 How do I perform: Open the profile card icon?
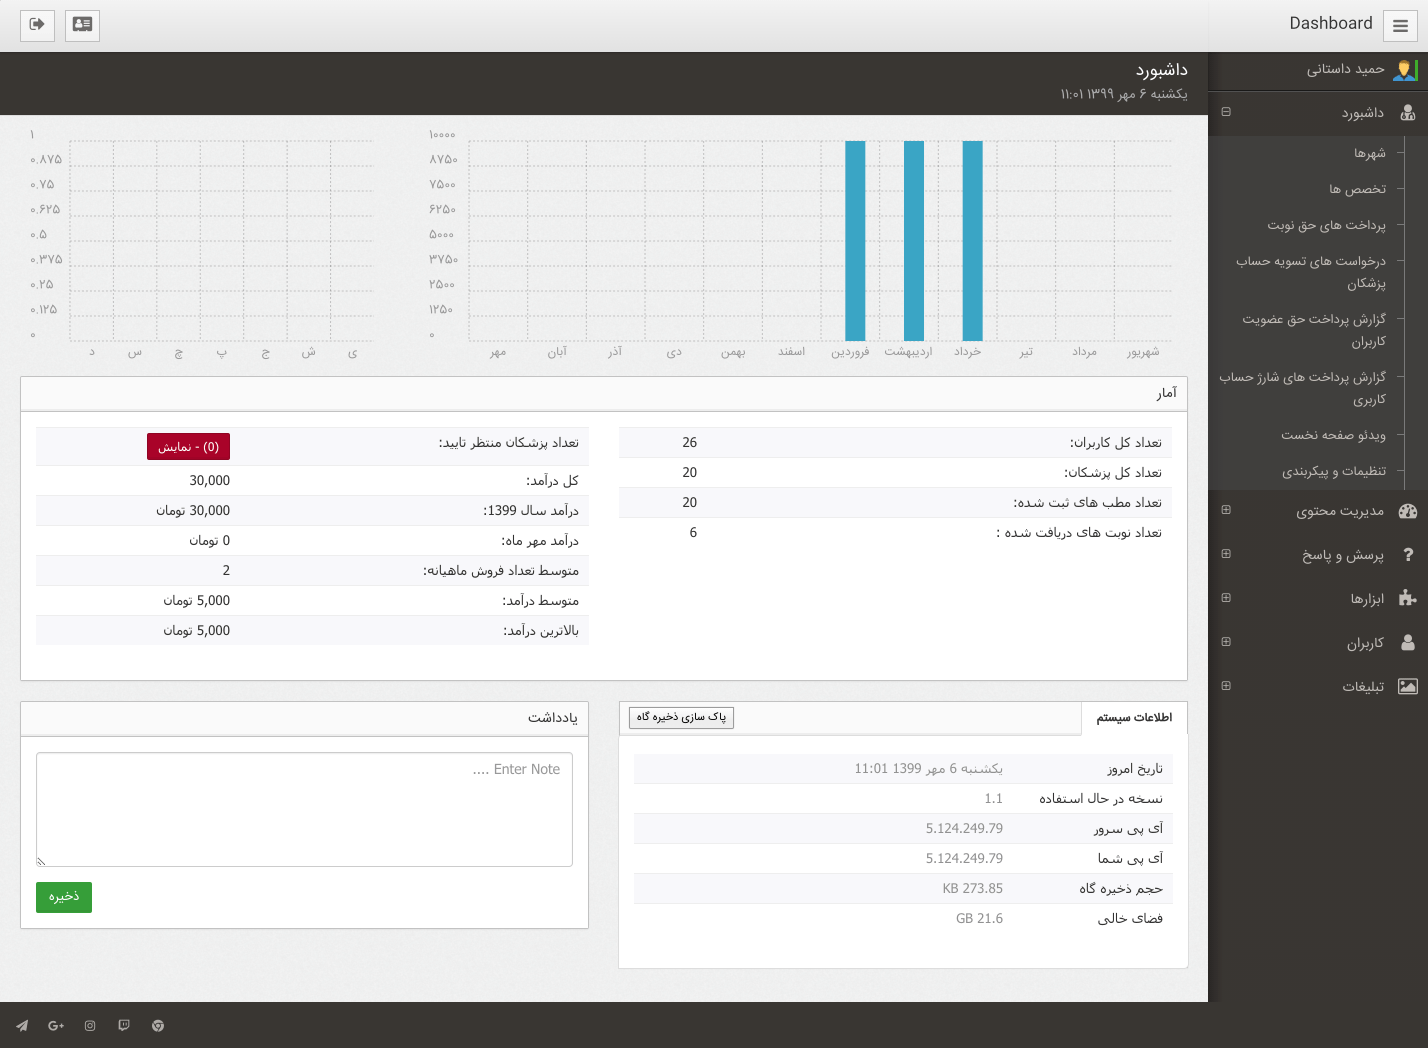pyautogui.click(x=82, y=24)
